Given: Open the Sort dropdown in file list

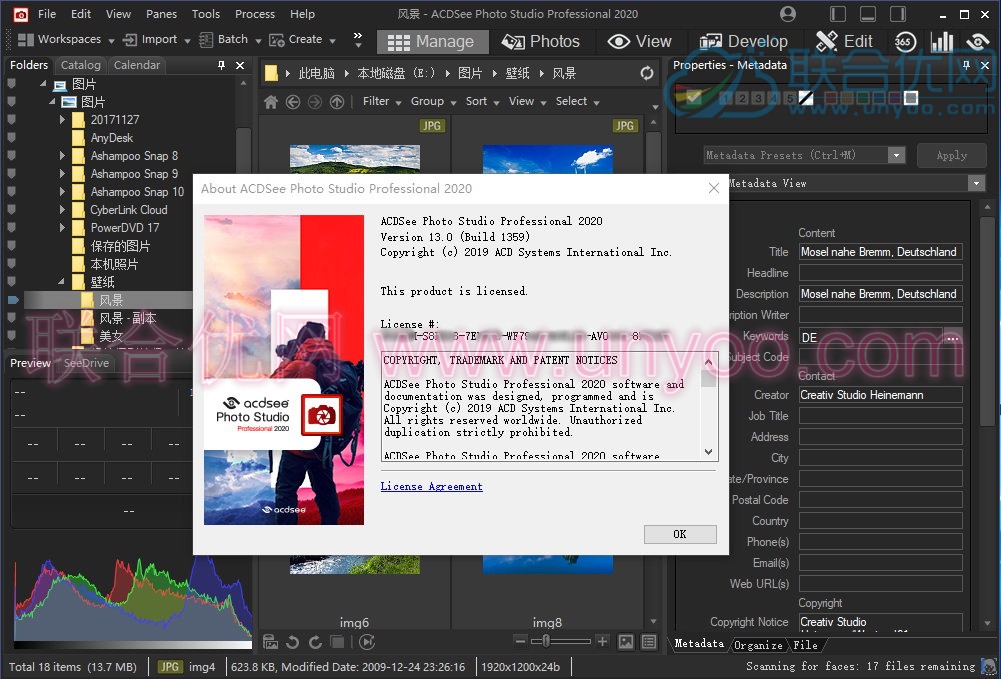Looking at the screenshot, I should point(482,101).
